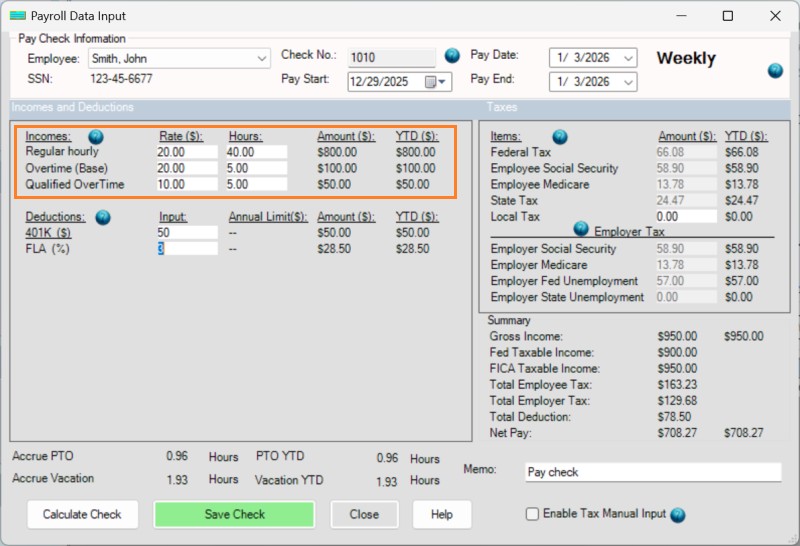Image resolution: width=800 pixels, height=546 pixels.
Task: Click the Incomes underlined header
Action: point(48,136)
